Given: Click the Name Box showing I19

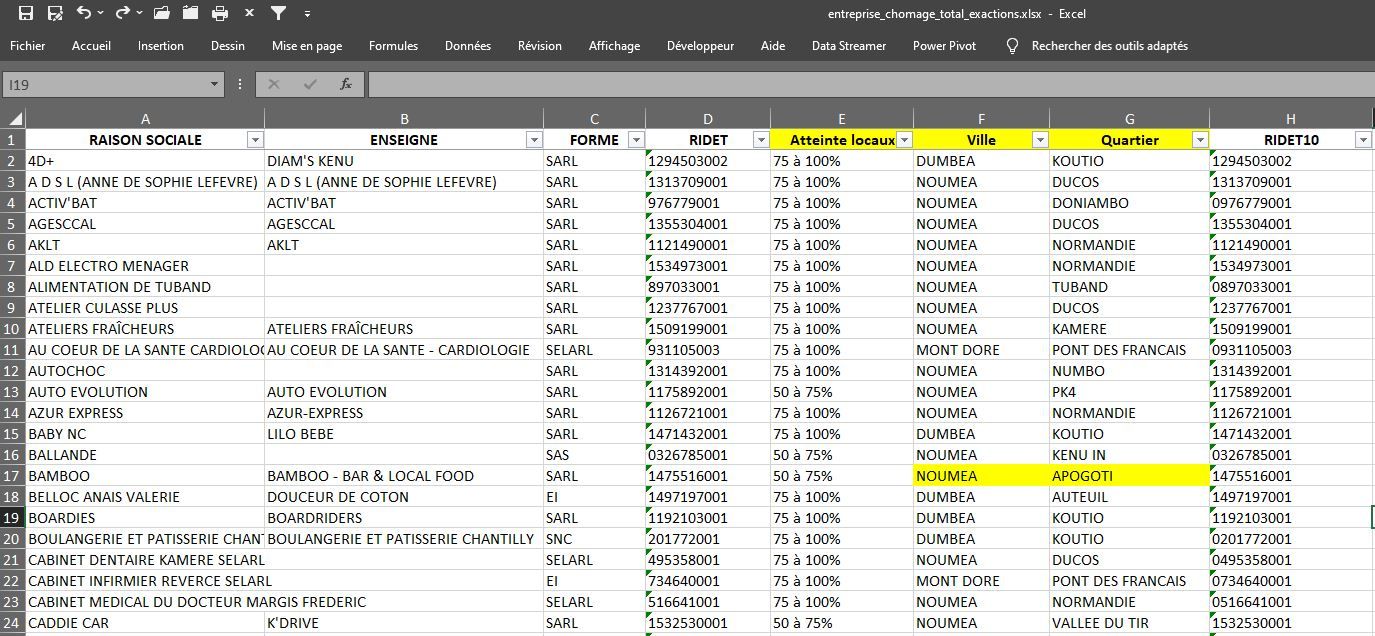Looking at the screenshot, I should (105, 85).
